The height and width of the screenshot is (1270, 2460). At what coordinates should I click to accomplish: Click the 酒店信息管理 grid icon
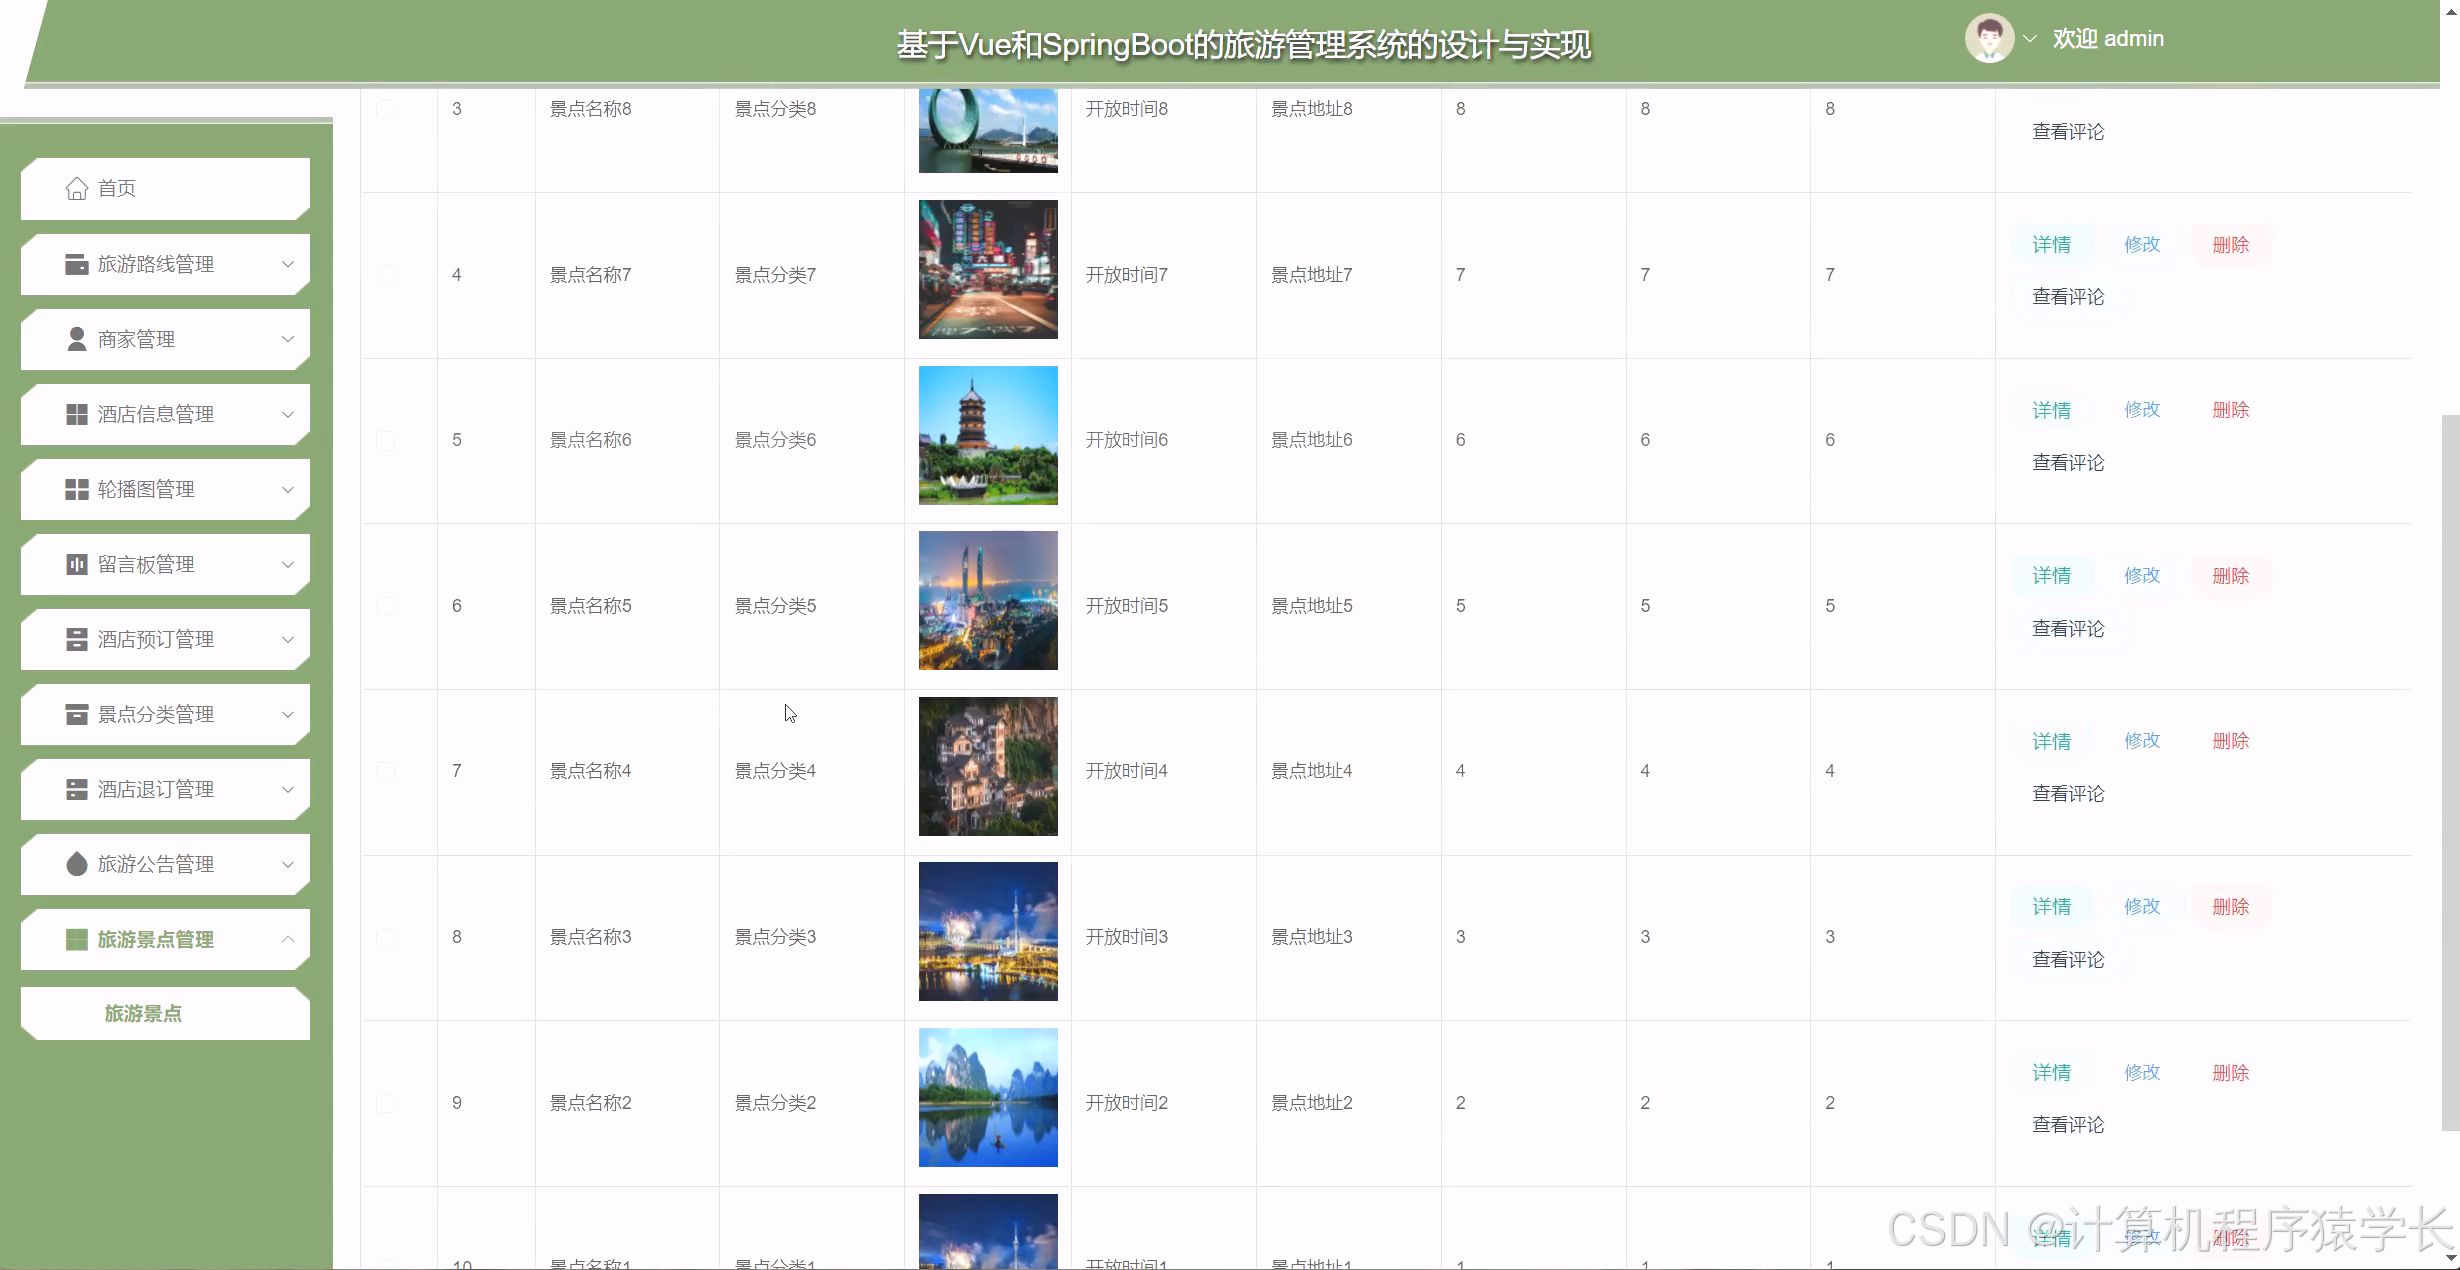tap(76, 414)
